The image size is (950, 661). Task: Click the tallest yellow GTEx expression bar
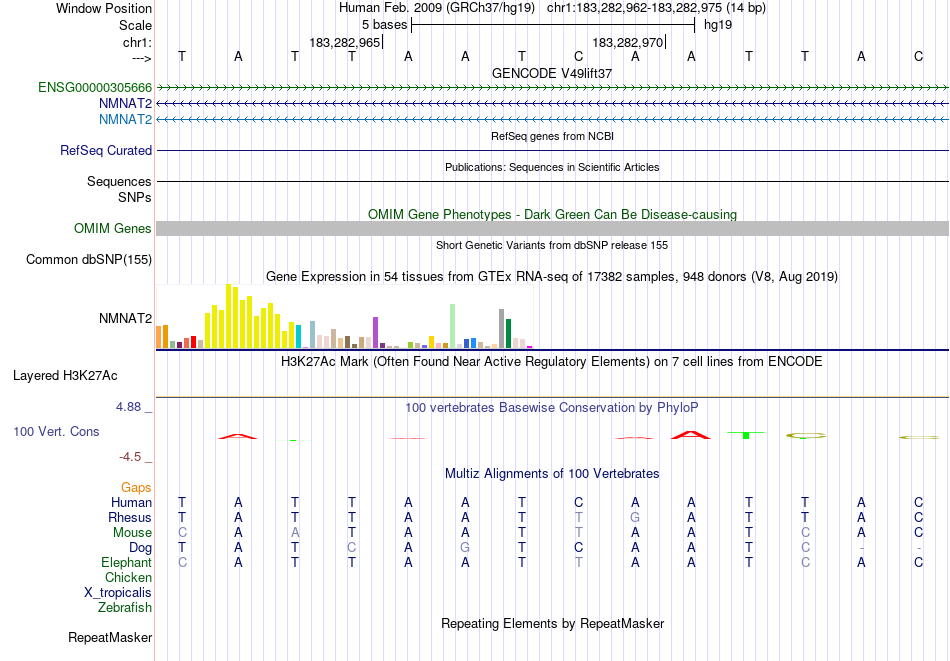228,316
